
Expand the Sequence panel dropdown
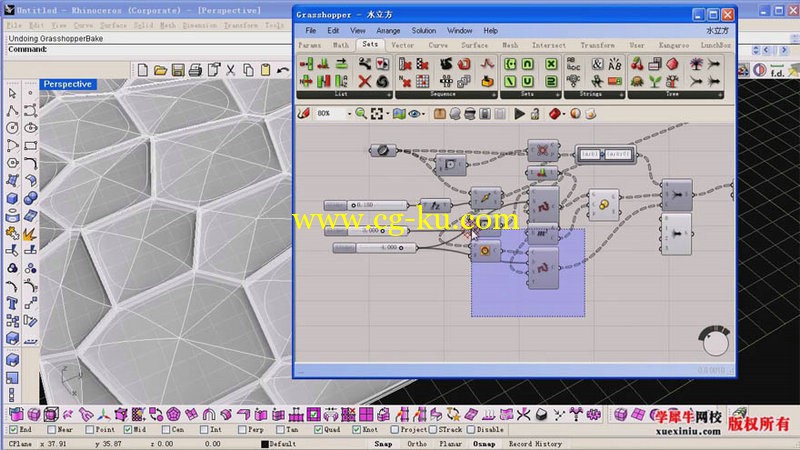coord(493,95)
